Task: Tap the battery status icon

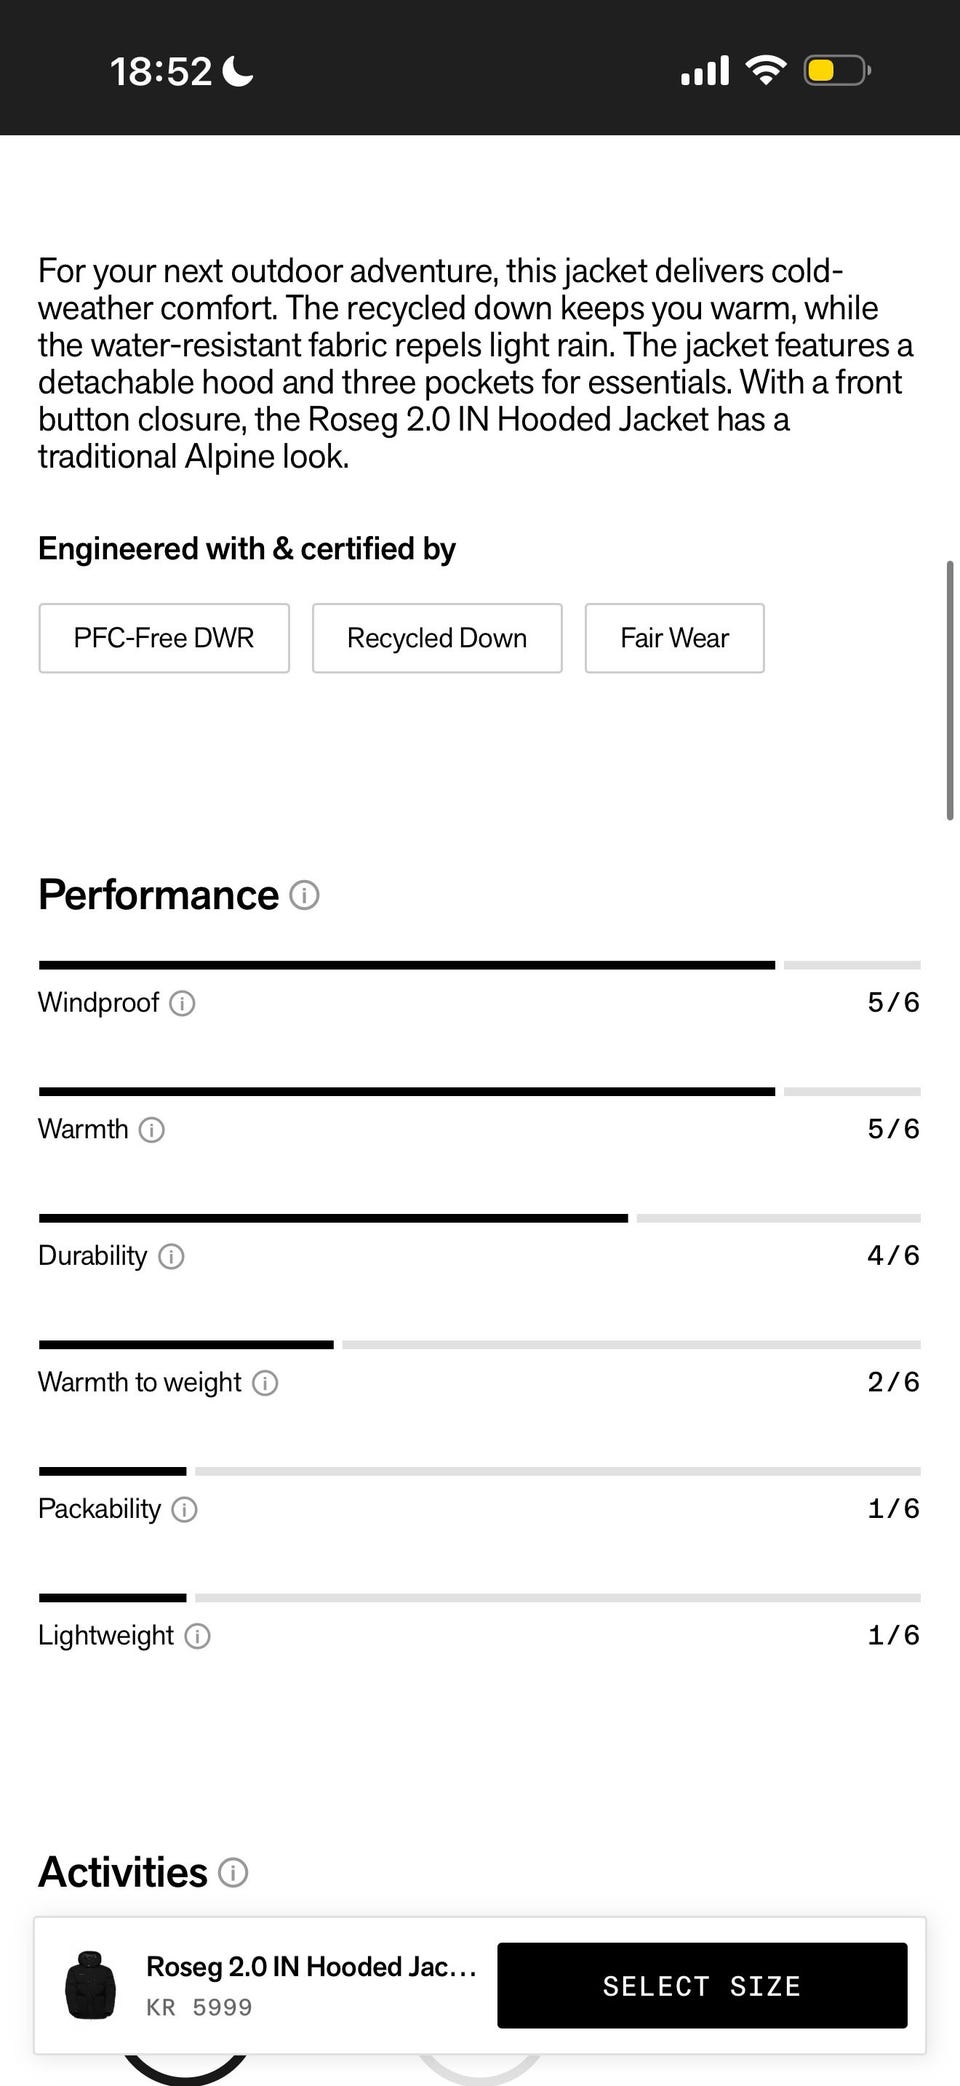Action: click(x=836, y=71)
